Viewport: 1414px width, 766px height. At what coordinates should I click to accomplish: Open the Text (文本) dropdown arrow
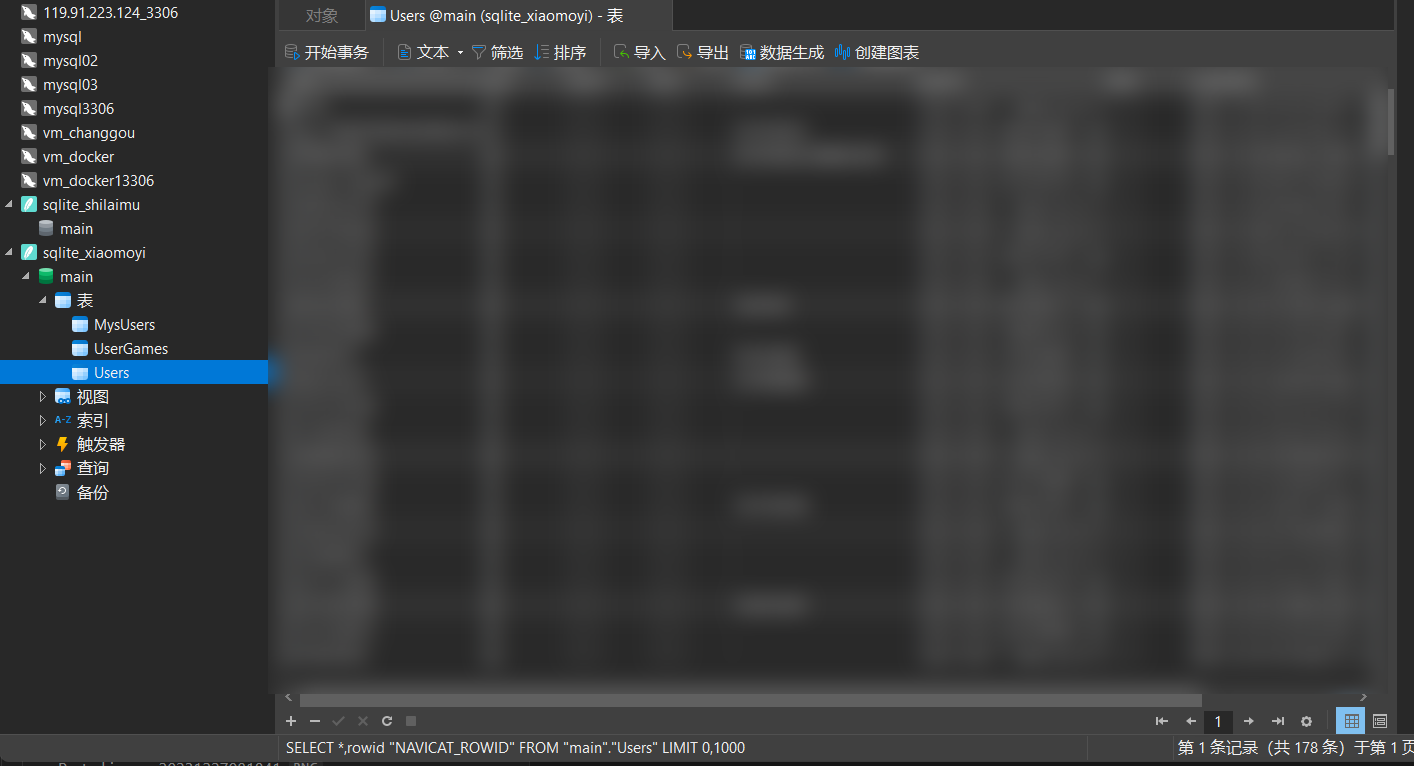pyautogui.click(x=460, y=53)
